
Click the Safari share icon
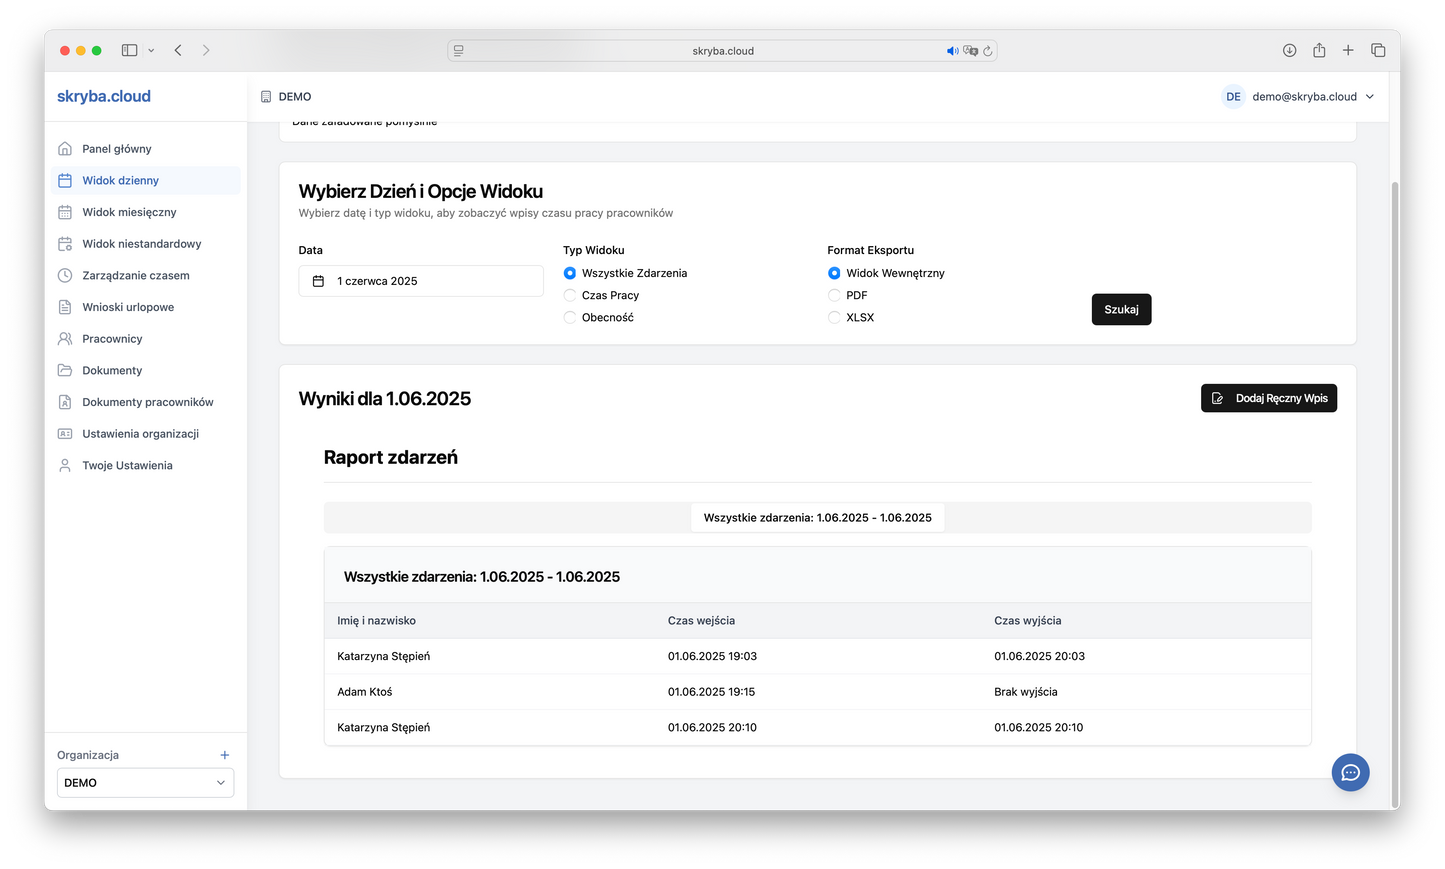click(1319, 50)
